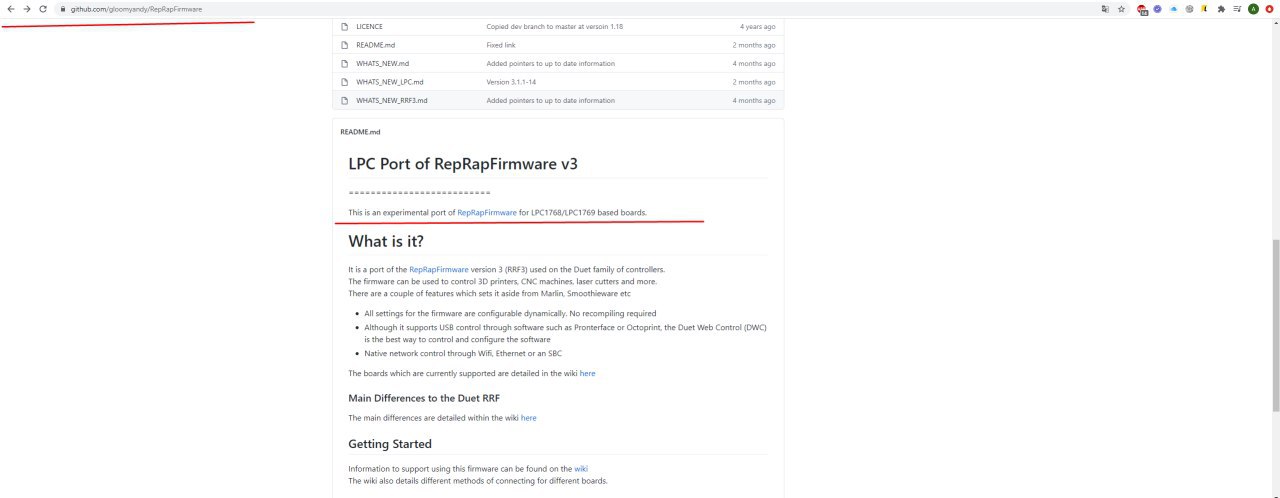
Task: Open the 'Fixed link' commit
Action: pos(501,45)
